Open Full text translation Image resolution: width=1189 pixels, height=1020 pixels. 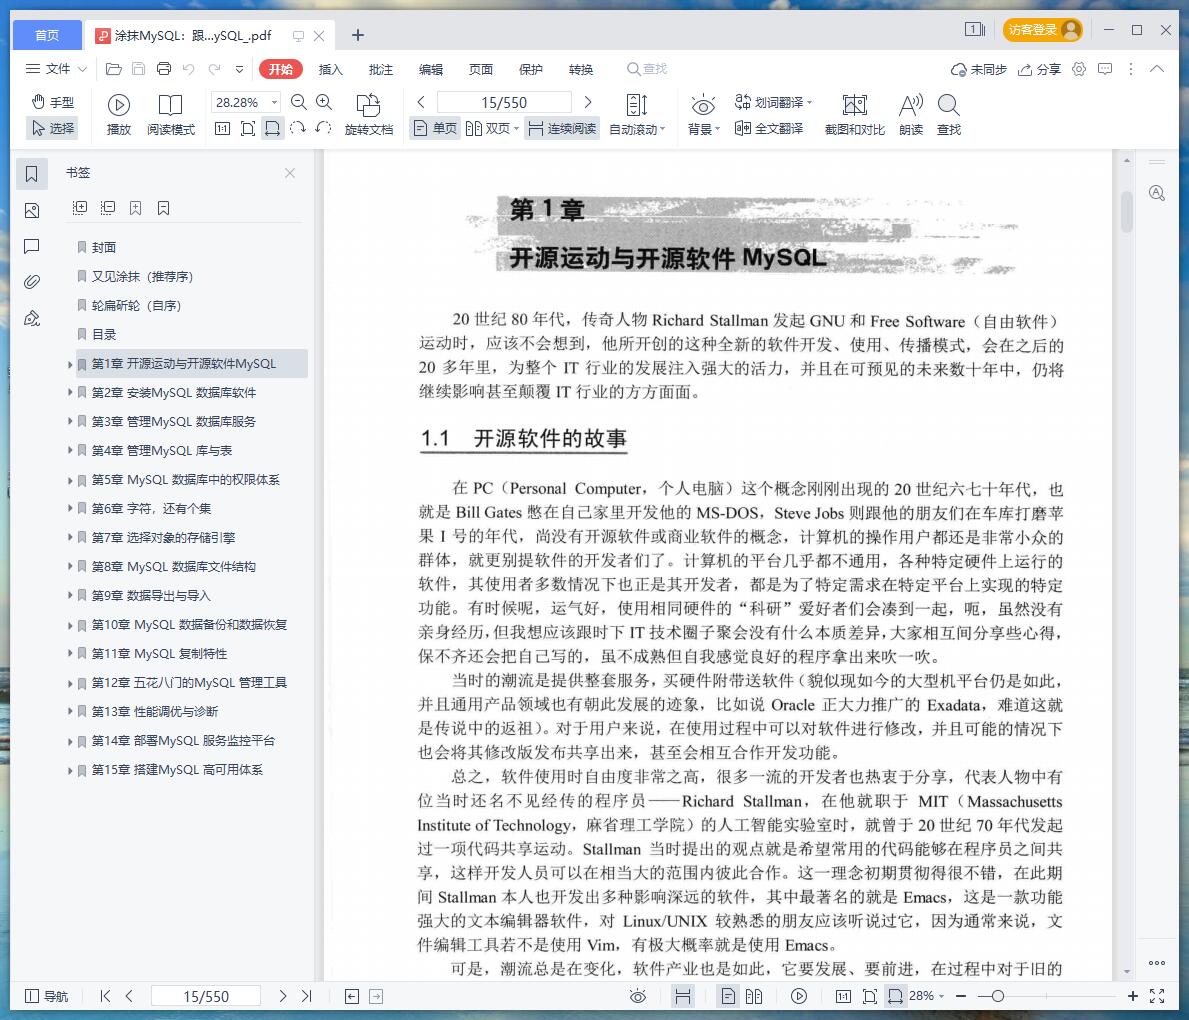[x=769, y=128]
